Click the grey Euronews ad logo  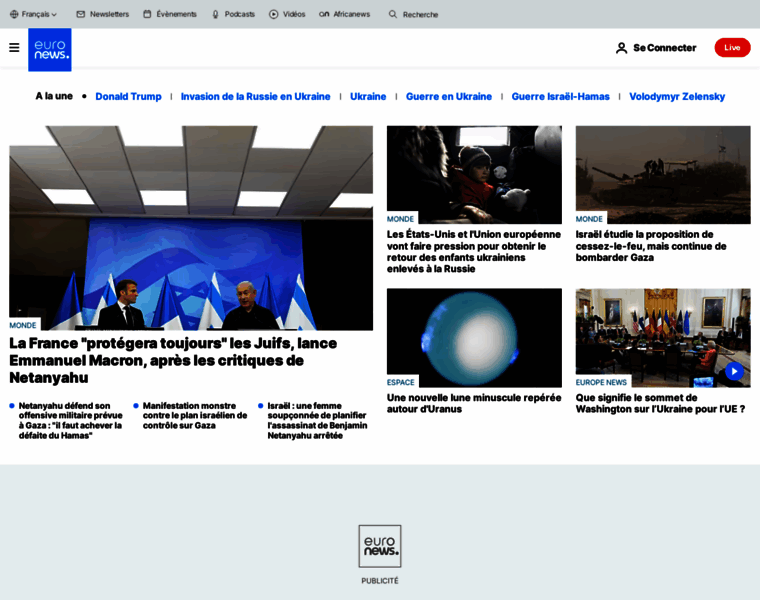click(380, 546)
